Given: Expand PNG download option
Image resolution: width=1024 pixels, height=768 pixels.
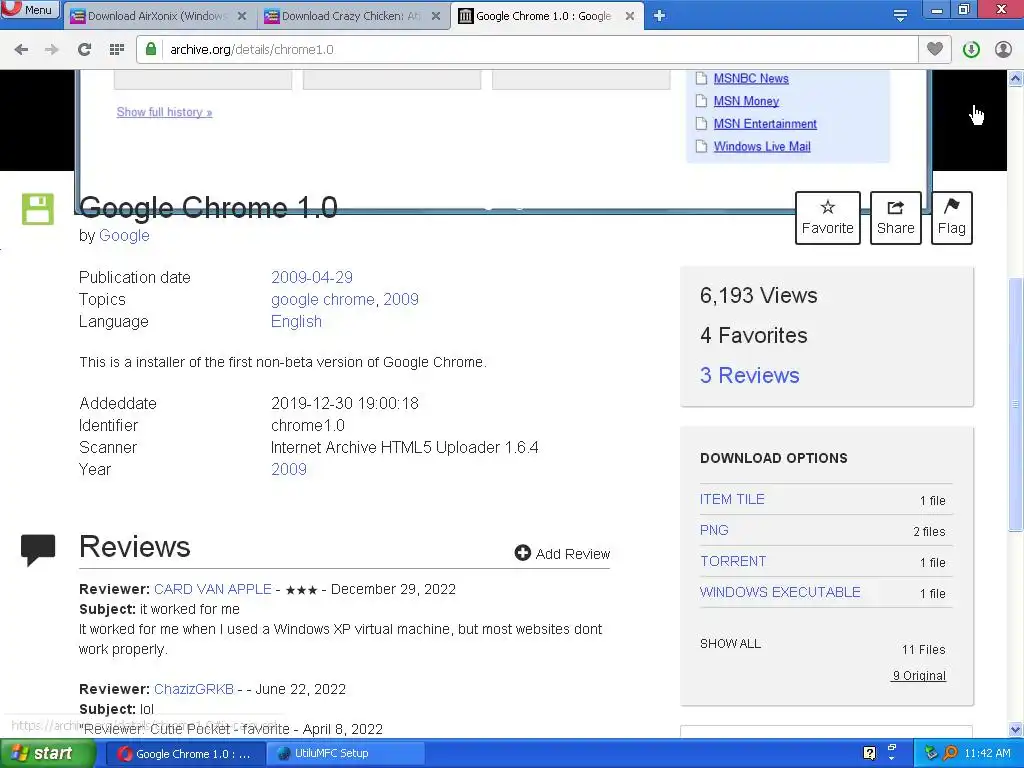Looking at the screenshot, I should tap(714, 530).
